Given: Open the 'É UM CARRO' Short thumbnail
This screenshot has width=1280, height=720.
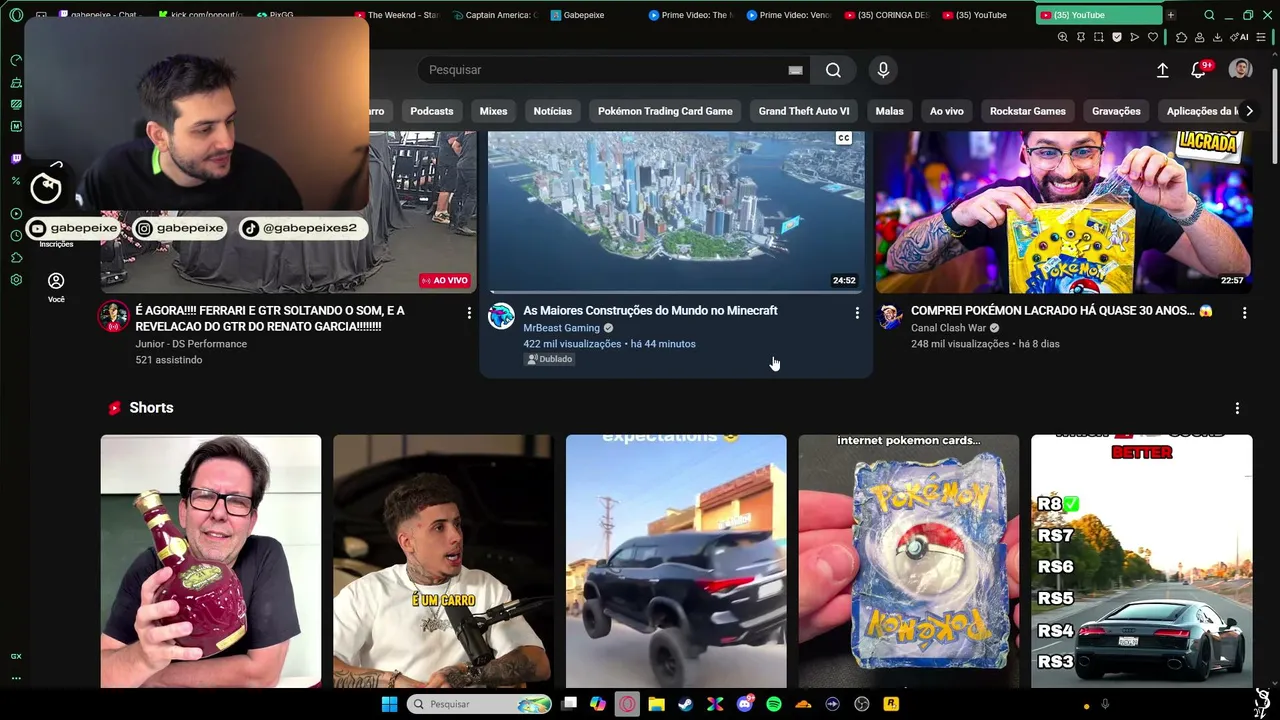Looking at the screenshot, I should (443, 561).
